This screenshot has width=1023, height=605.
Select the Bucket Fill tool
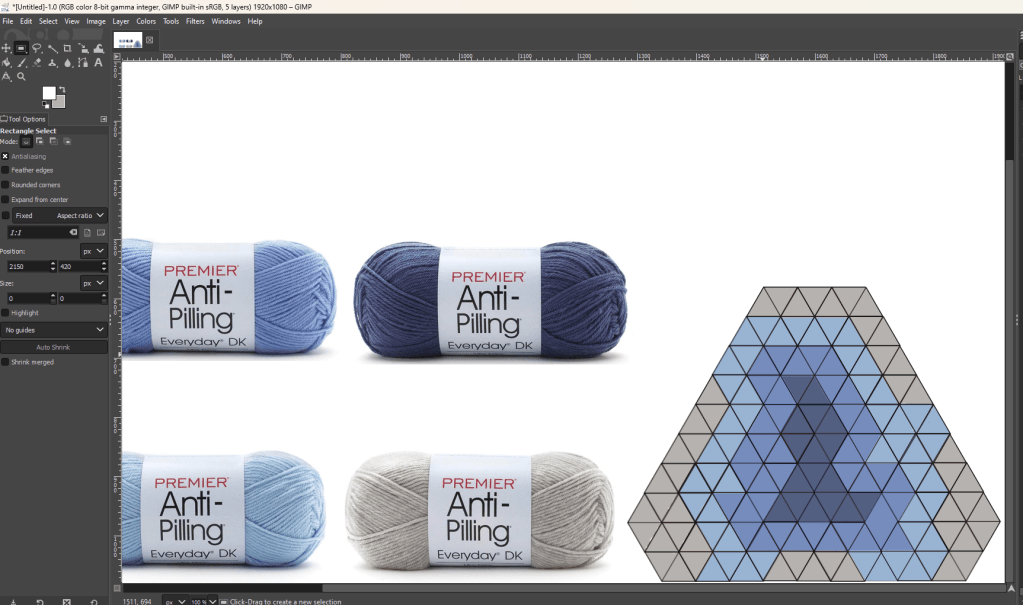click(6, 62)
